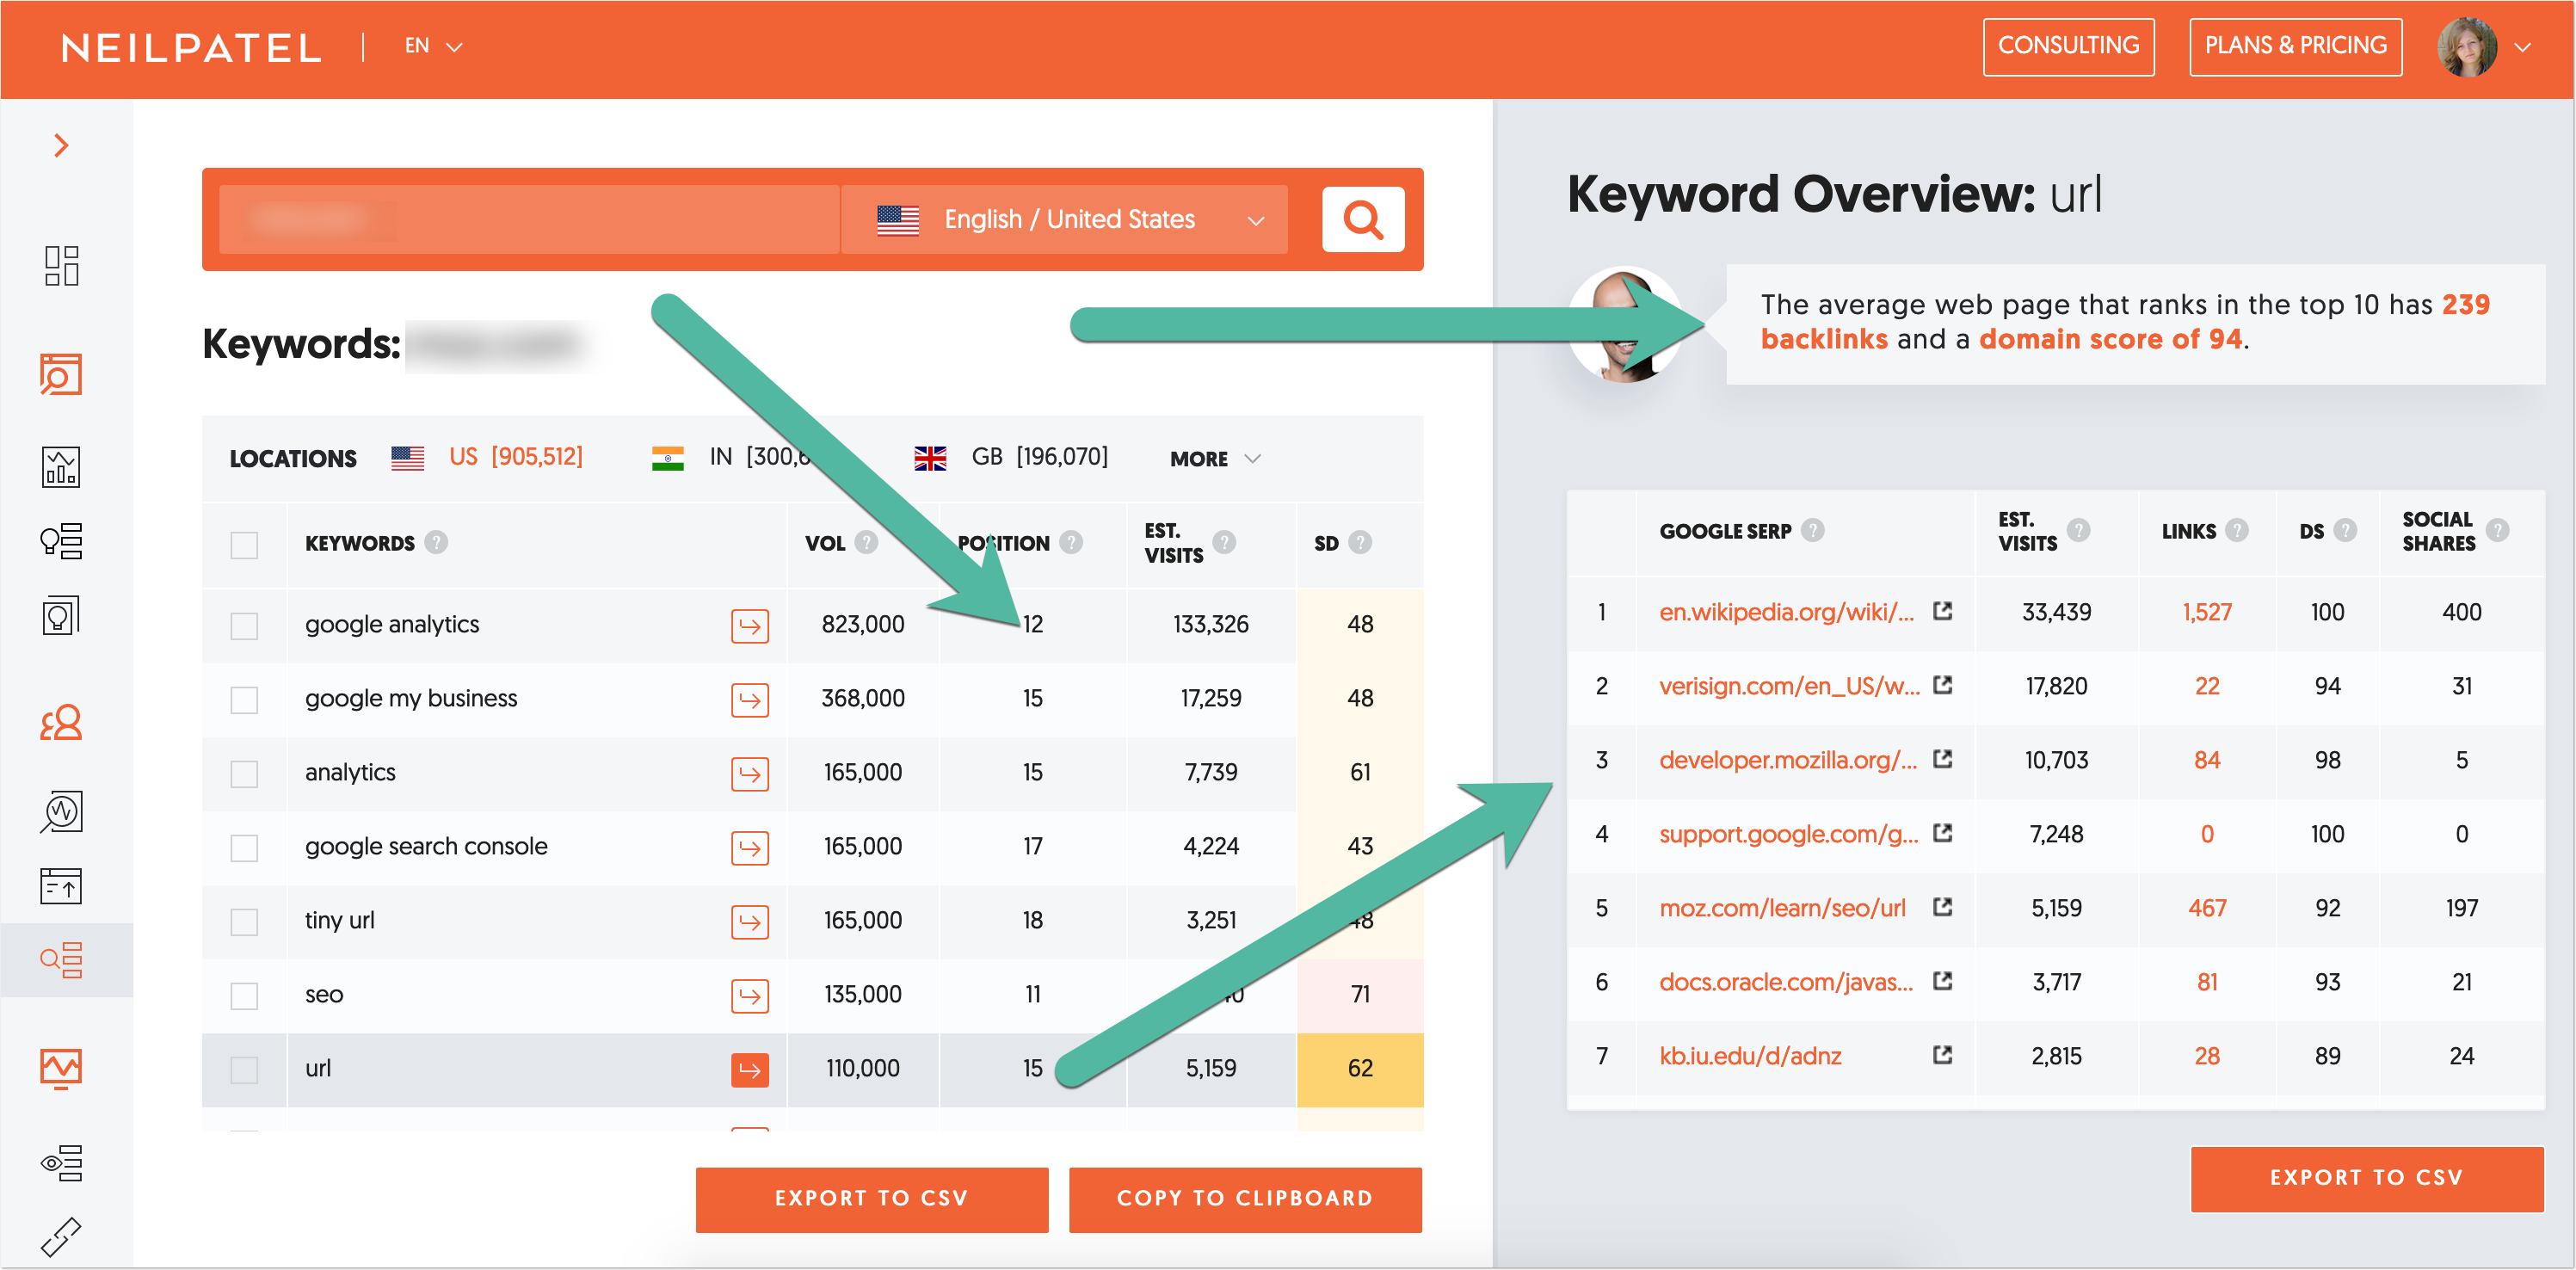2576x1270 pixels.
Task: Open PLANS & PRICING
Action: 2295,46
